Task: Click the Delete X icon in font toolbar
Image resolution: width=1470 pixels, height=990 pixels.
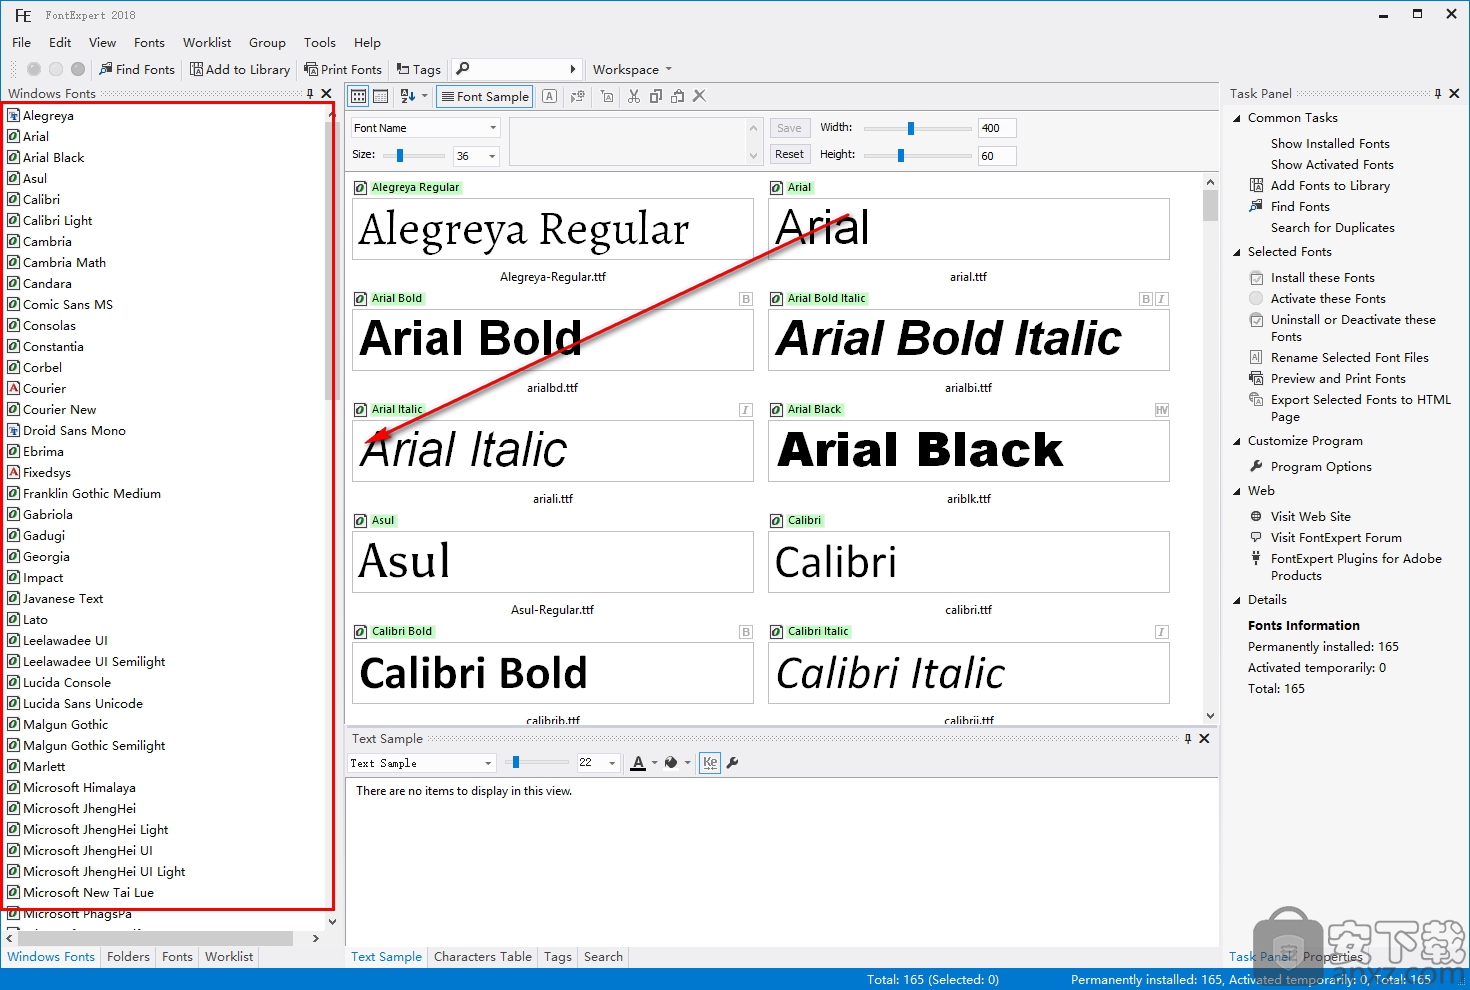Action: pyautogui.click(x=700, y=96)
